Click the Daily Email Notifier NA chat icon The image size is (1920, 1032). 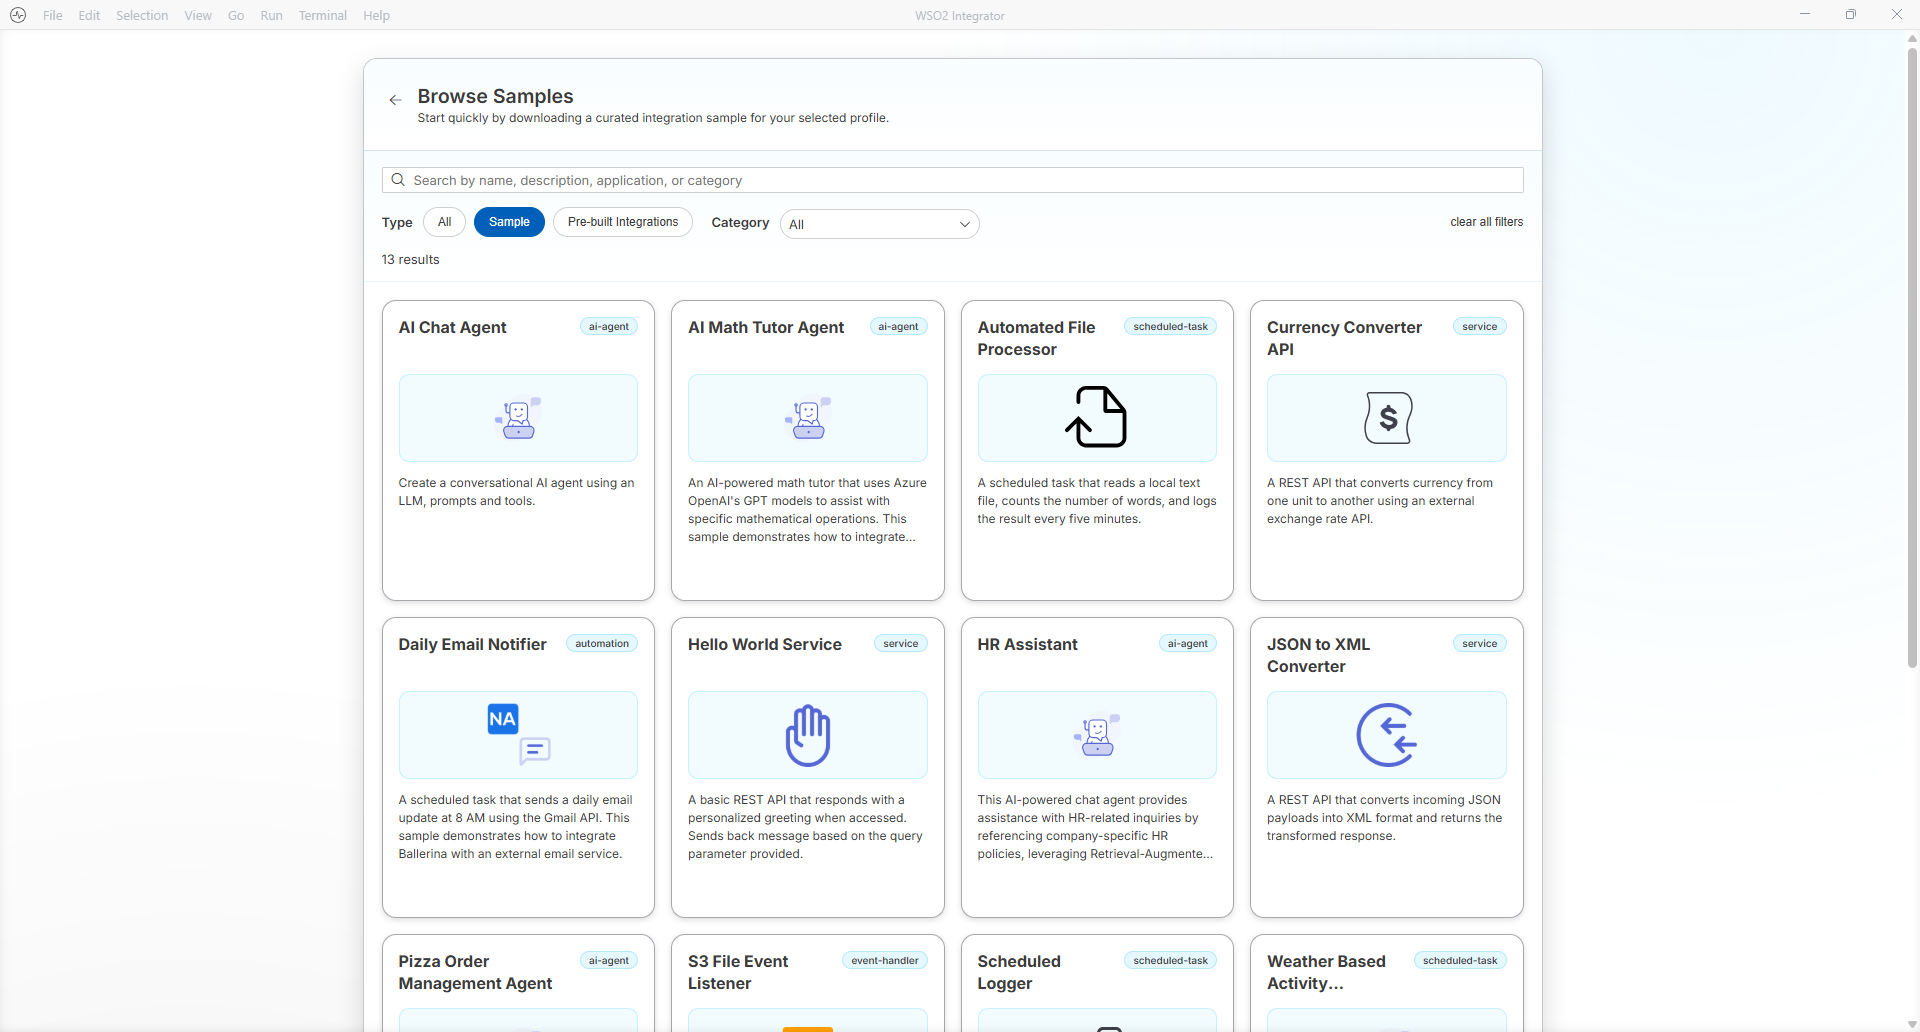(519, 735)
